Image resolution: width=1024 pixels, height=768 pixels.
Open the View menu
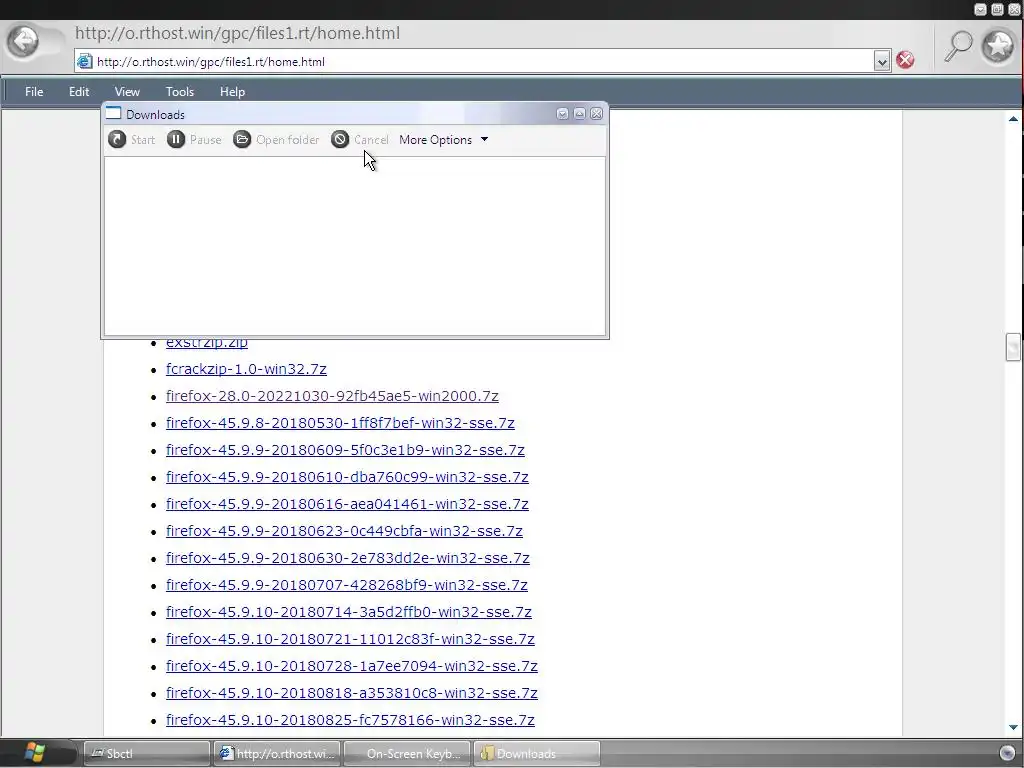(127, 91)
